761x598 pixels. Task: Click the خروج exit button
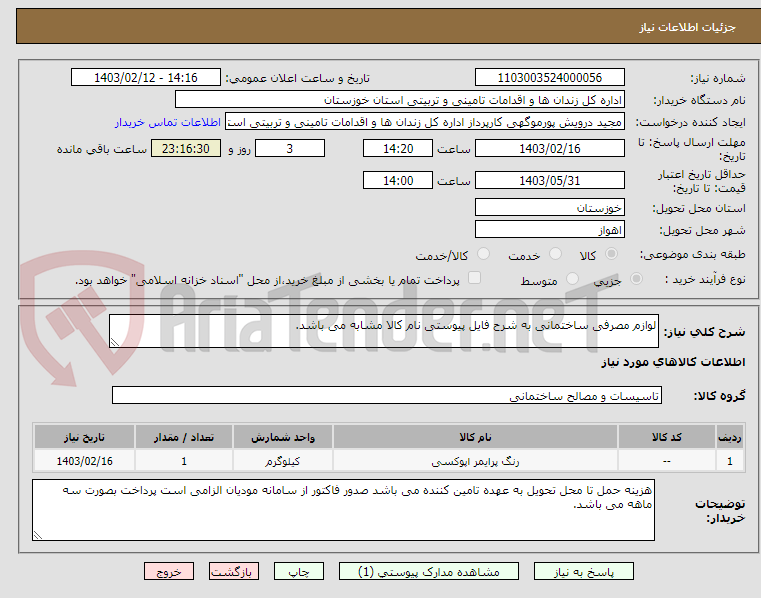coord(169,571)
